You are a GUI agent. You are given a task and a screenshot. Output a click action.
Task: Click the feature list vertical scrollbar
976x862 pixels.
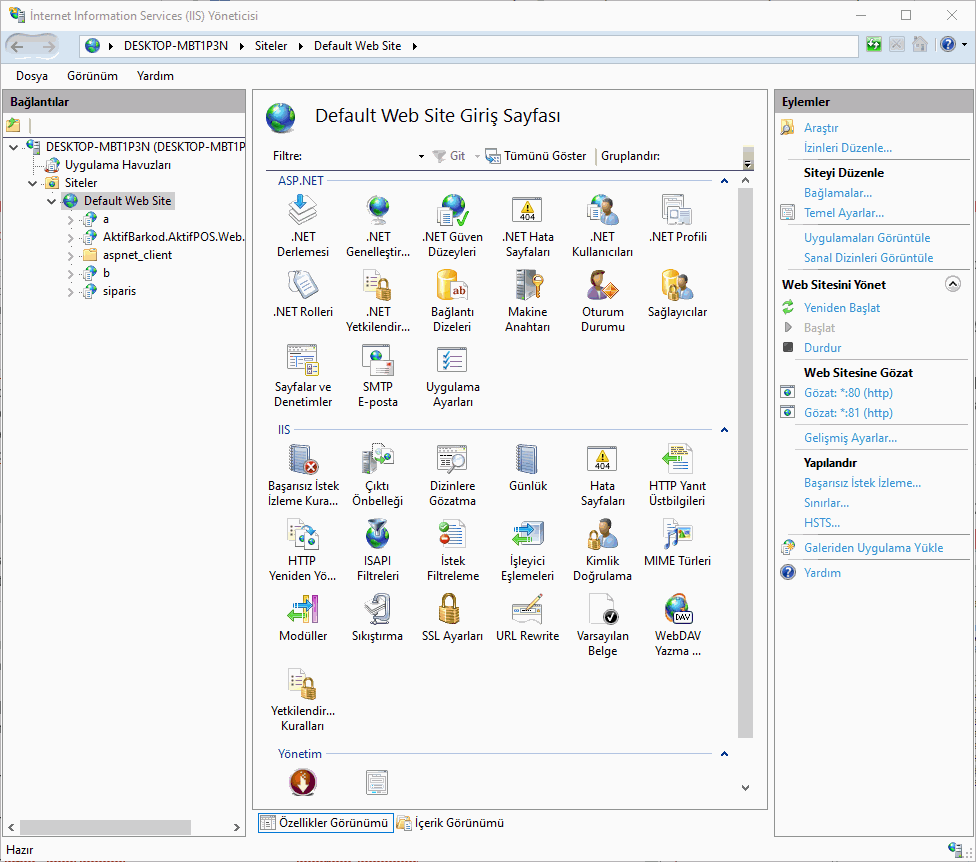pos(745,462)
